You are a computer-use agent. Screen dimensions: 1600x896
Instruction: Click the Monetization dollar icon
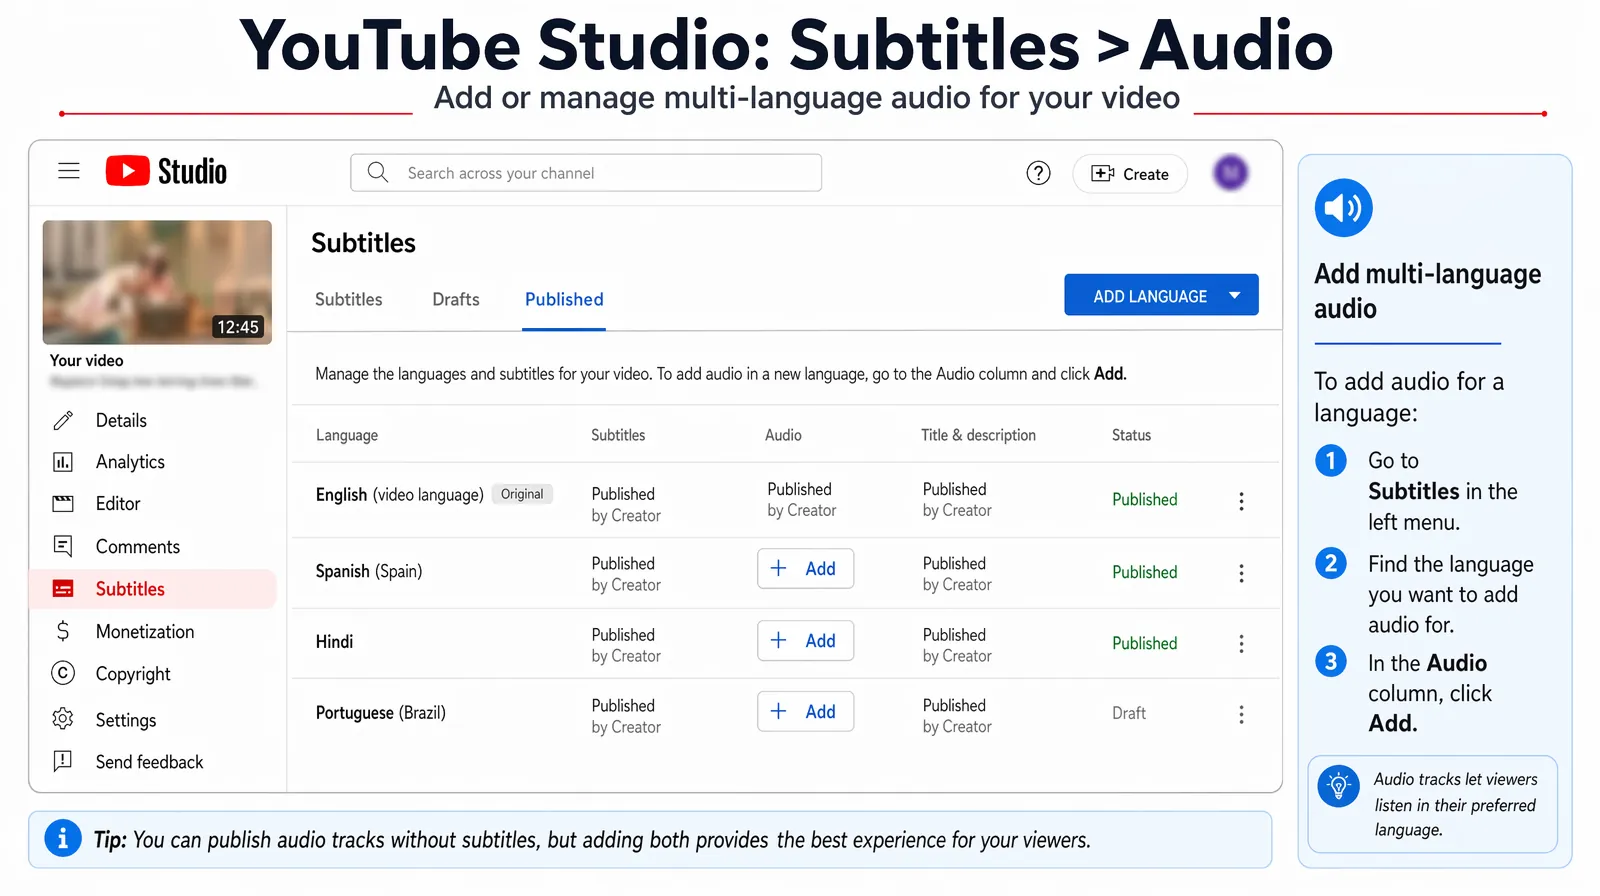point(63,631)
